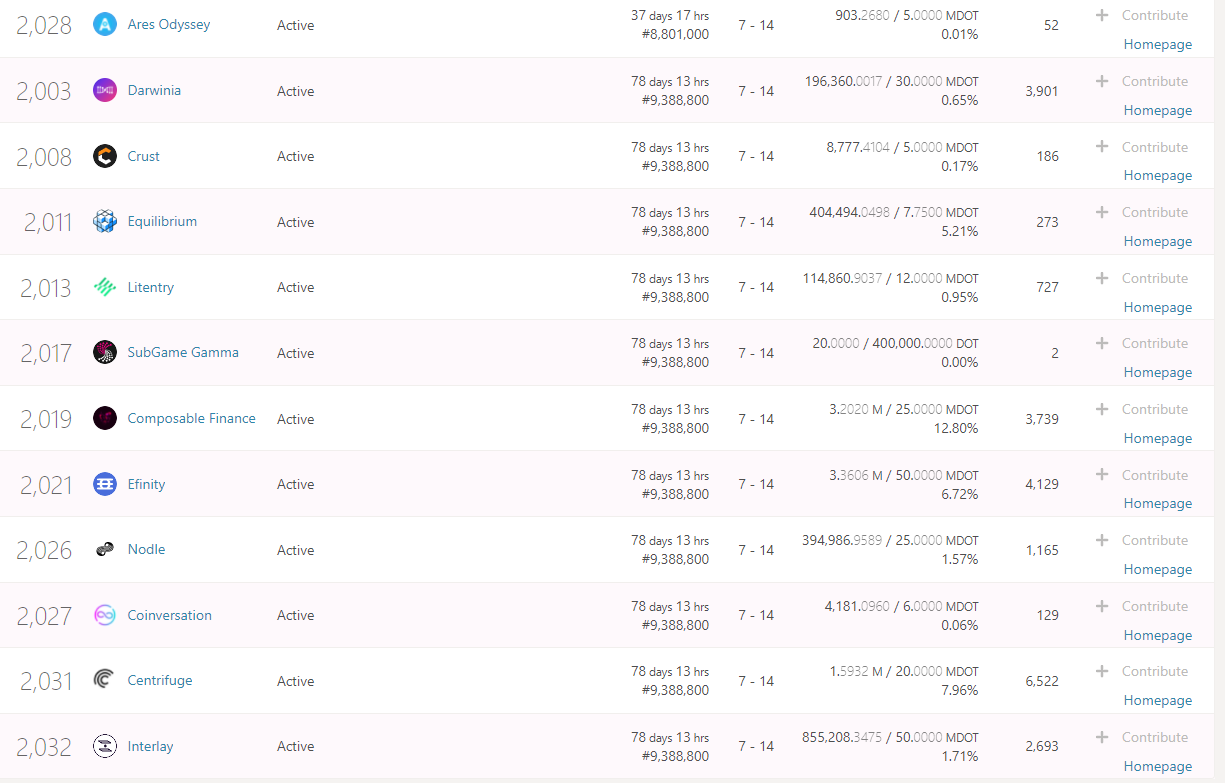Viewport: 1225px width, 783px height.
Task: Click the Darwinia logo icon
Action: tap(105, 90)
